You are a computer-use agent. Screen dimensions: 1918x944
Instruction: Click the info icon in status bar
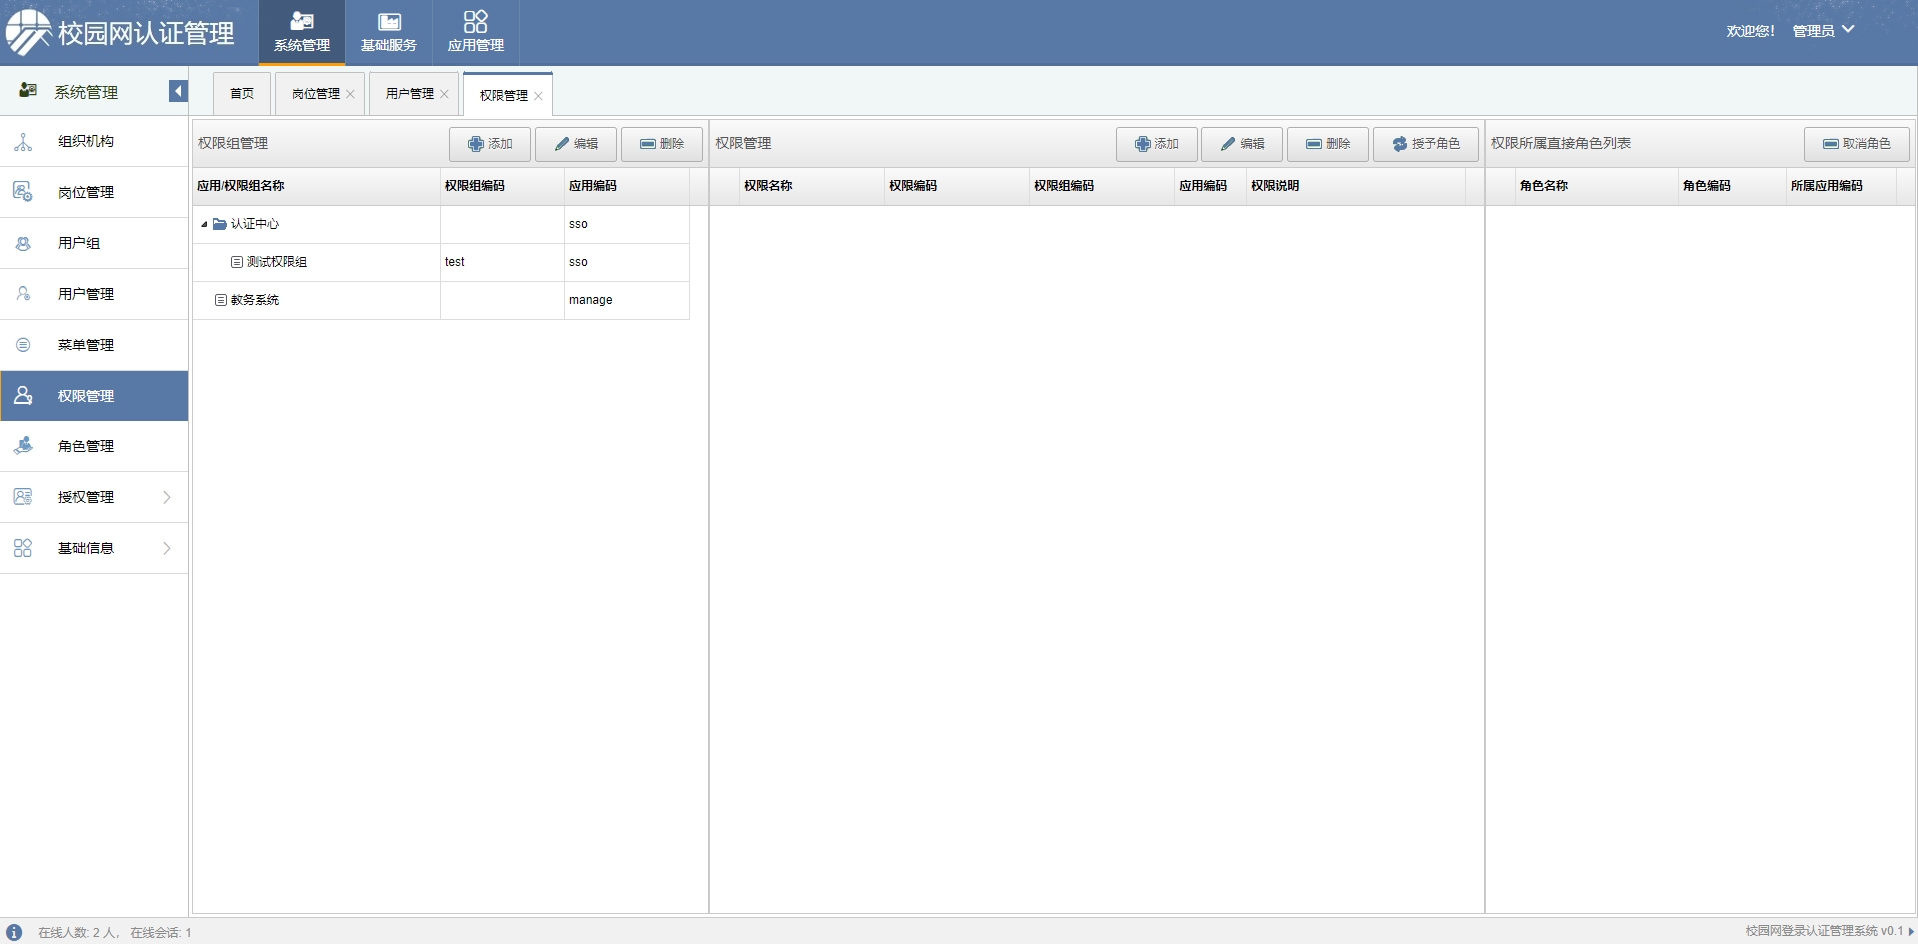[x=14, y=932]
